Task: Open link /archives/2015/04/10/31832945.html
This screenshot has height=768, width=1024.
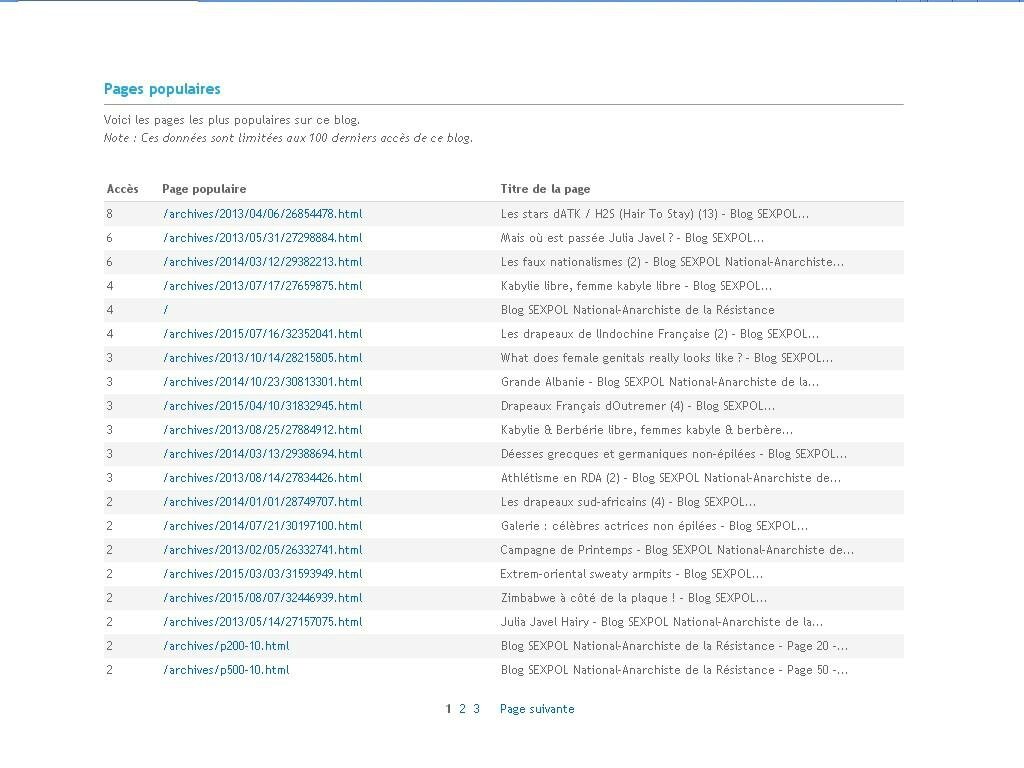Action: 263,406
